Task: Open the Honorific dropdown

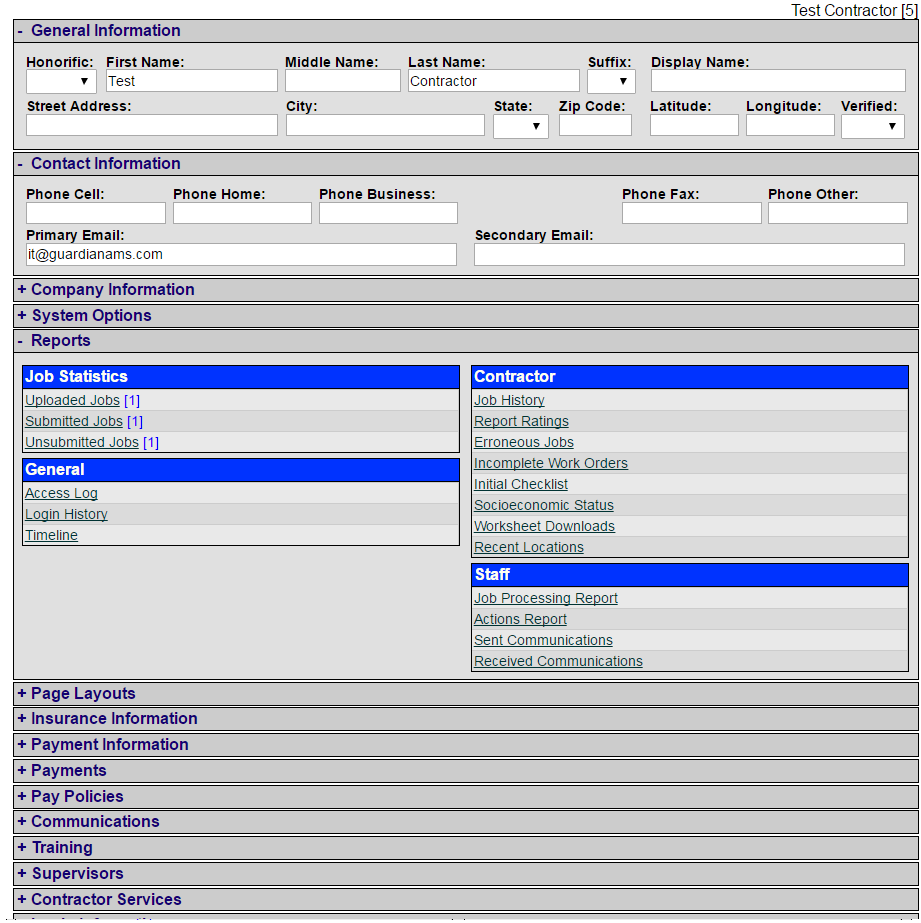Action: [x=61, y=81]
